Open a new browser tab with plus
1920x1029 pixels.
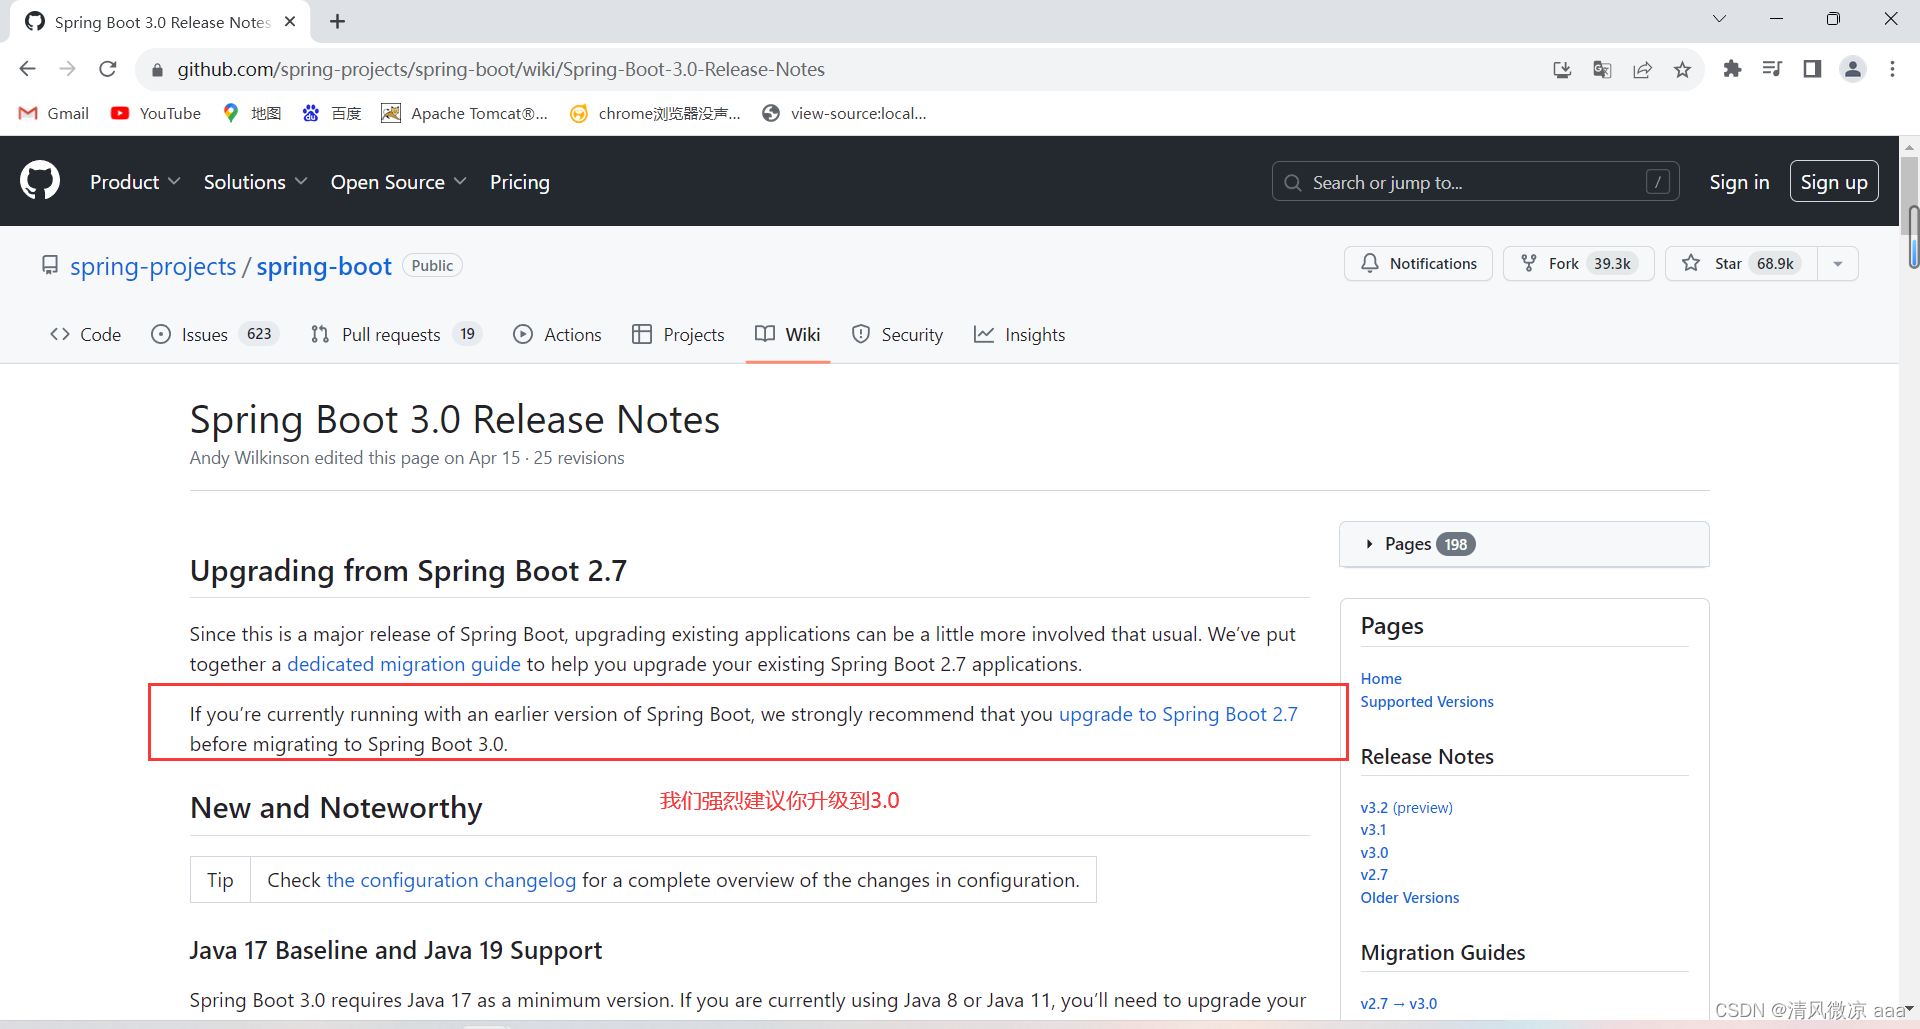pyautogui.click(x=338, y=21)
